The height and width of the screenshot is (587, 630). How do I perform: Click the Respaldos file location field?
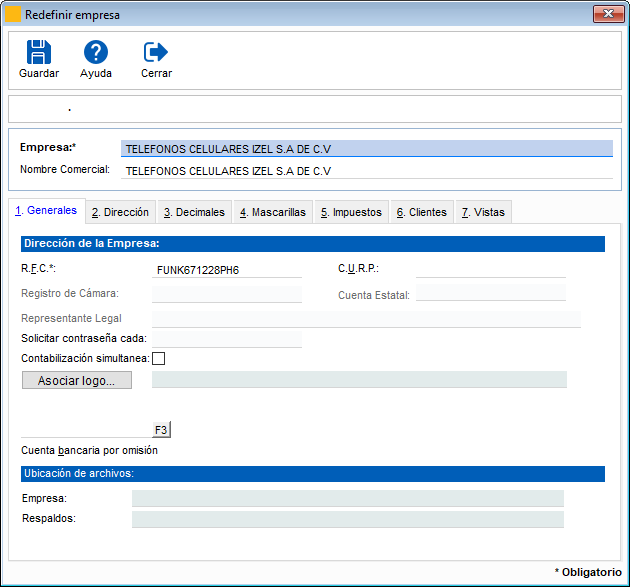point(348,519)
